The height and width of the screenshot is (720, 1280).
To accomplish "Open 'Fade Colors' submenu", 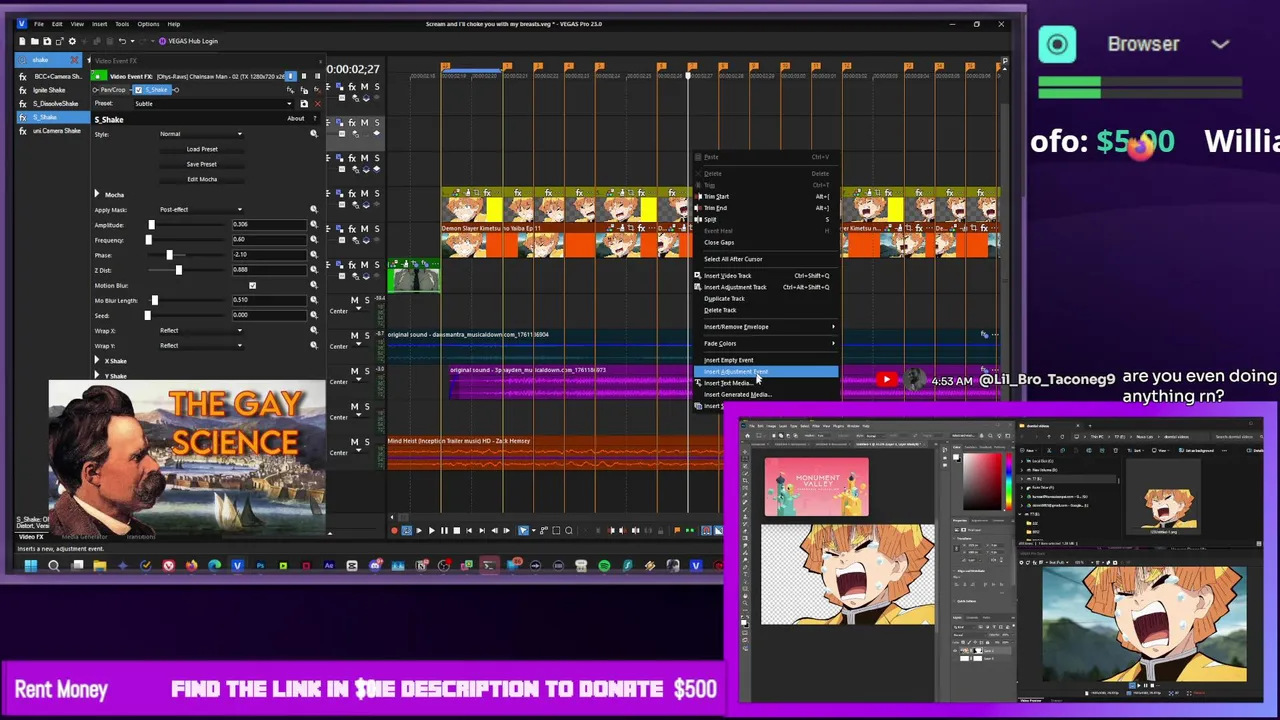I will [x=767, y=344].
